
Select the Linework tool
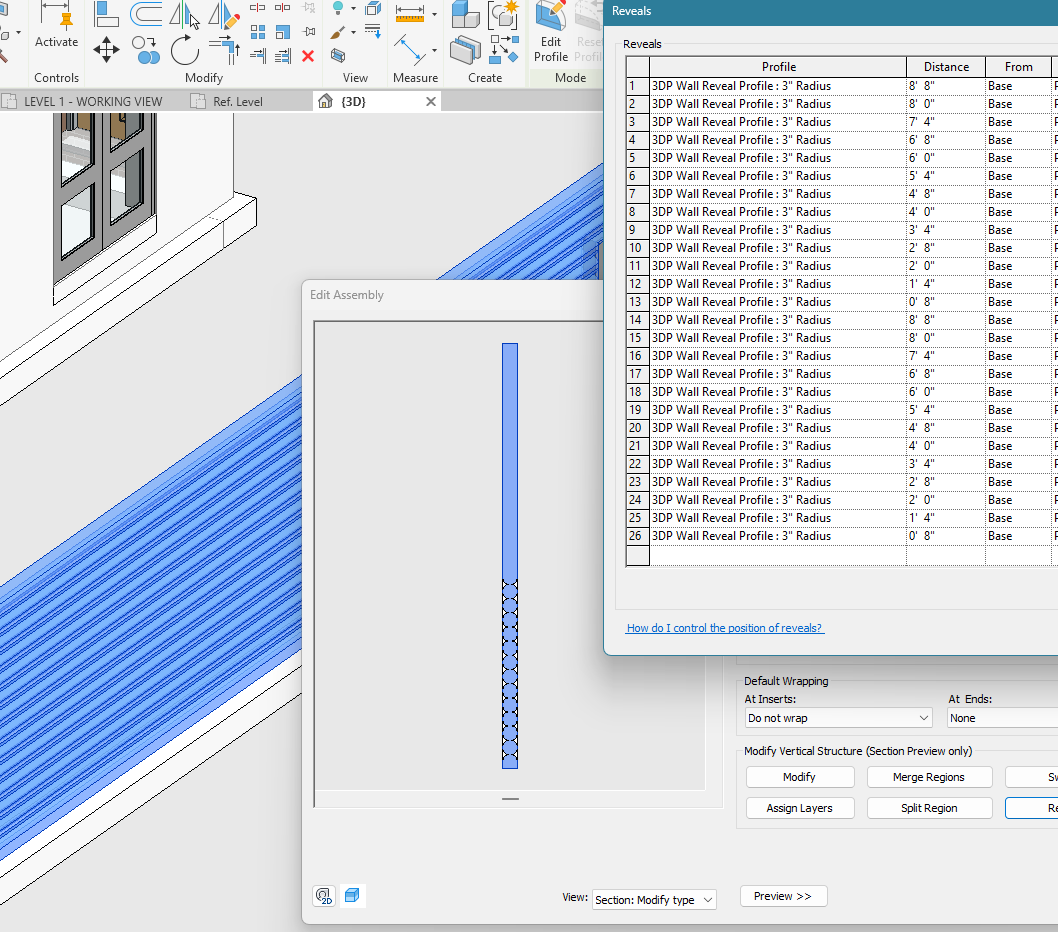tap(372, 32)
